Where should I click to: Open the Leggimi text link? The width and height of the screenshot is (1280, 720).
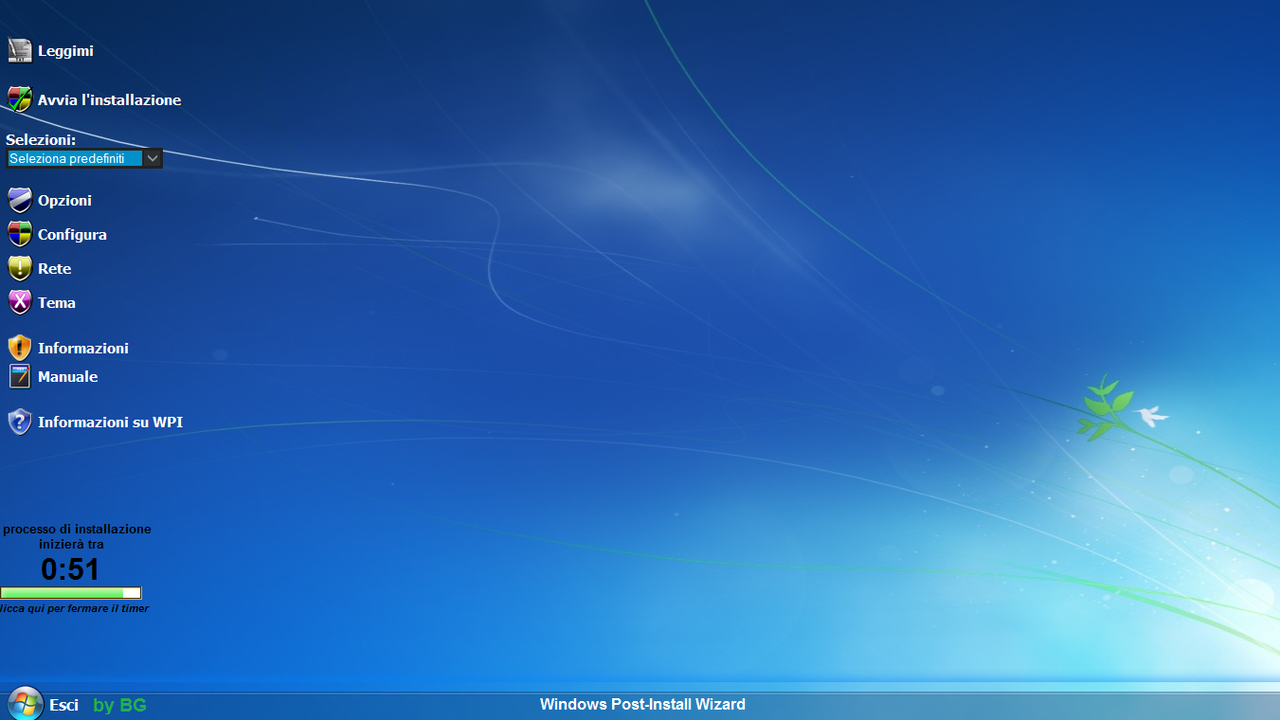tap(65, 51)
